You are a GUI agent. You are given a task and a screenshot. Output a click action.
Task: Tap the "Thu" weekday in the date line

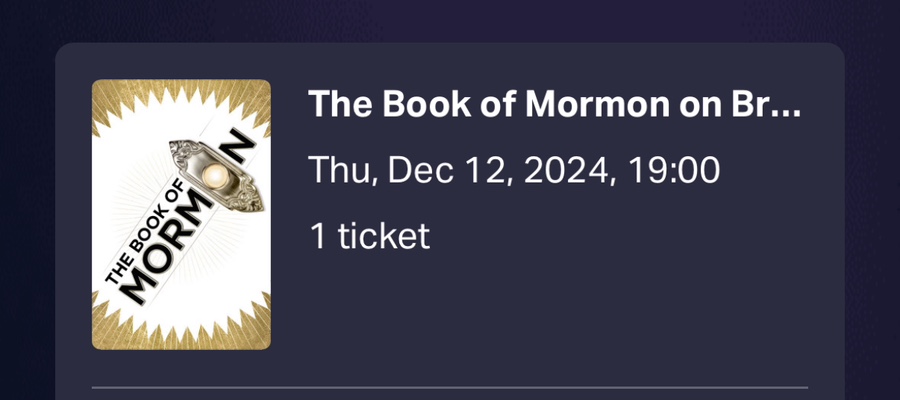343,170
